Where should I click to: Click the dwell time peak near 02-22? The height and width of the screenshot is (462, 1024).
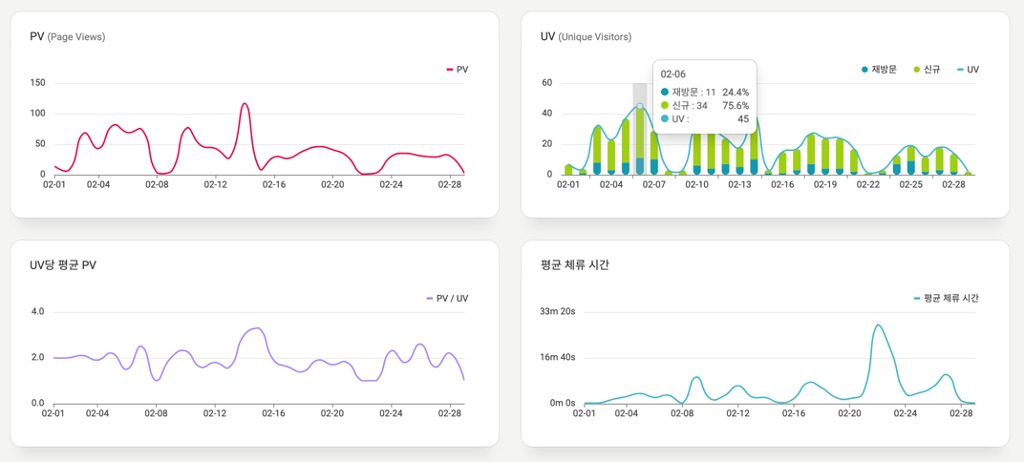point(878,325)
